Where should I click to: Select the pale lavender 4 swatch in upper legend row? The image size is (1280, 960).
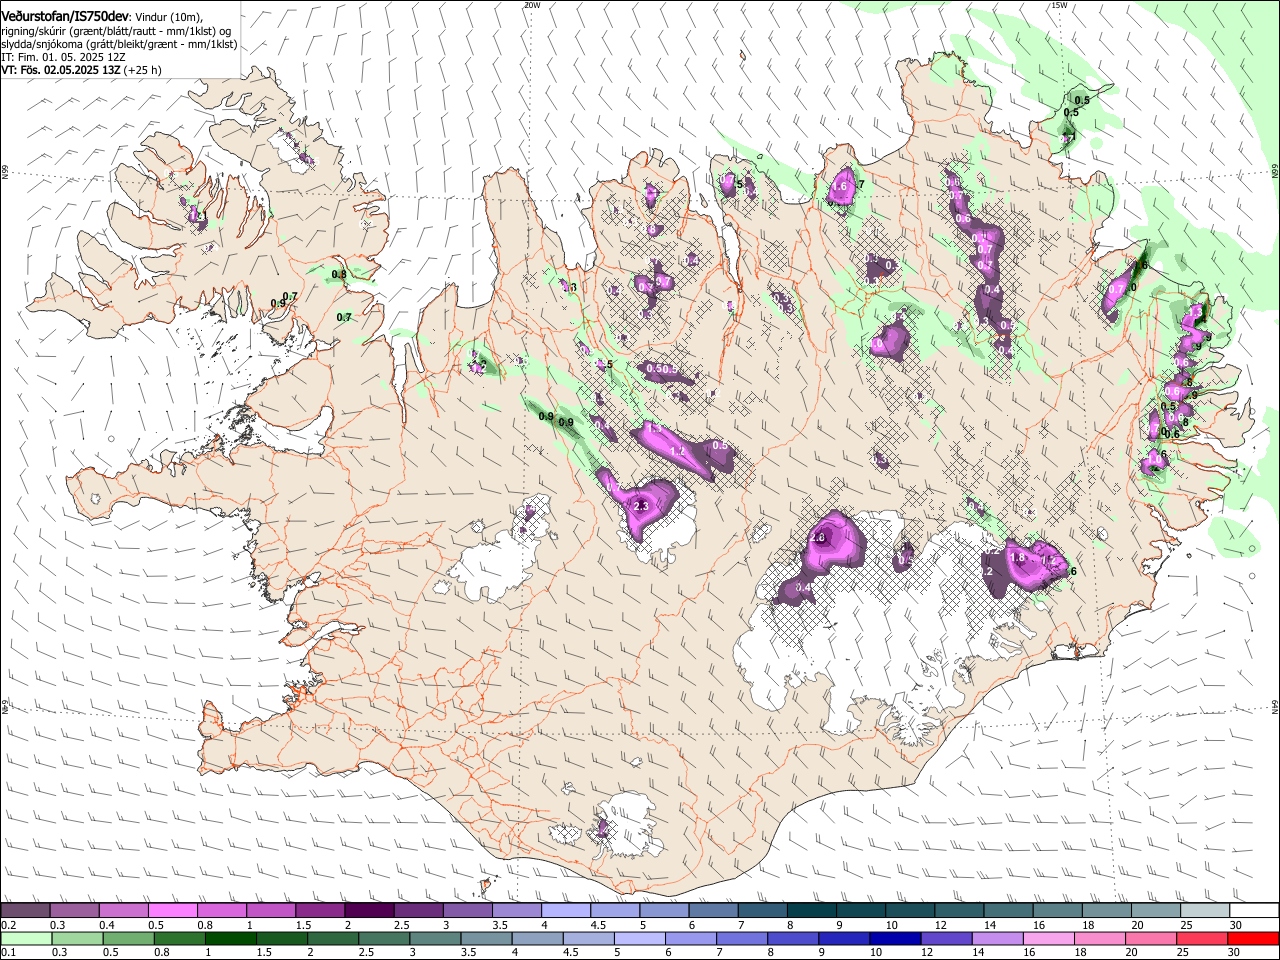[566, 911]
